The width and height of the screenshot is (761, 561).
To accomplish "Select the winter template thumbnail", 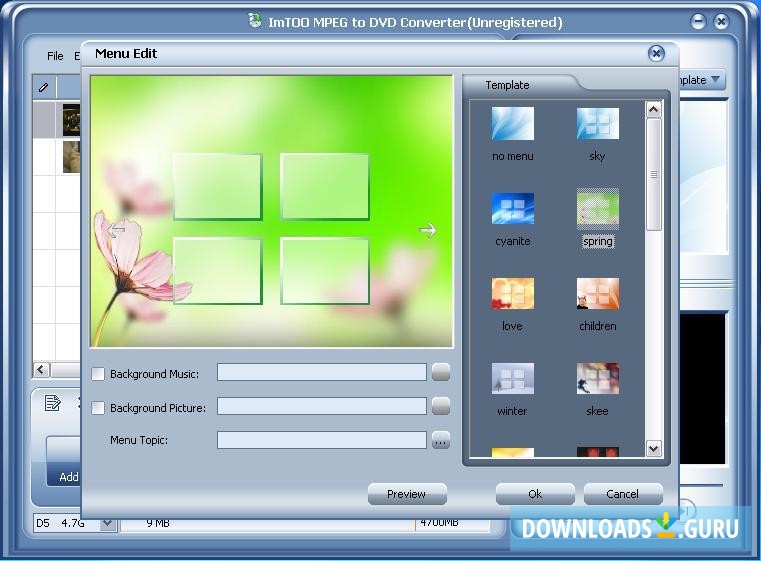I will 513,379.
